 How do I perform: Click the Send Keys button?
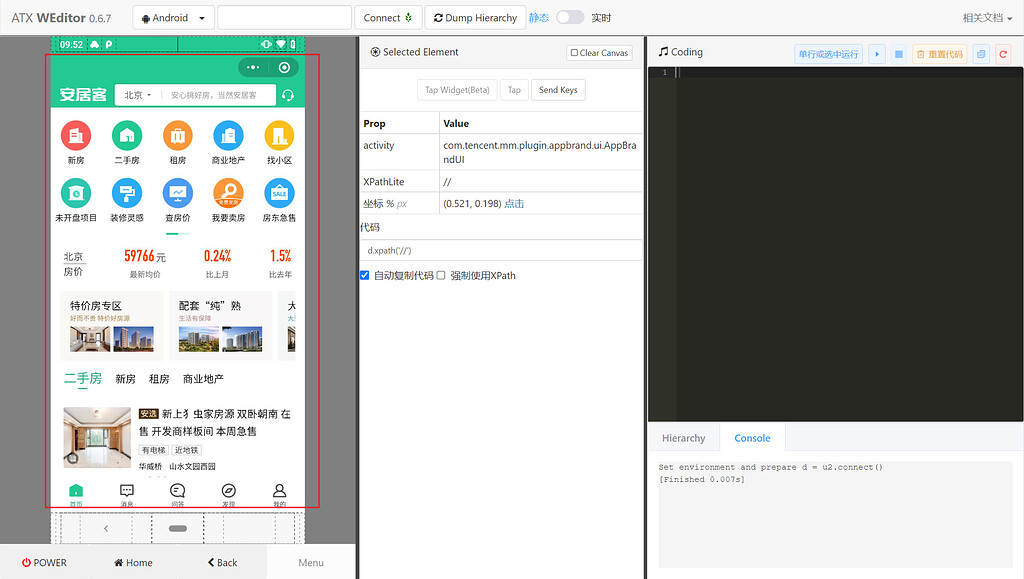pos(558,89)
